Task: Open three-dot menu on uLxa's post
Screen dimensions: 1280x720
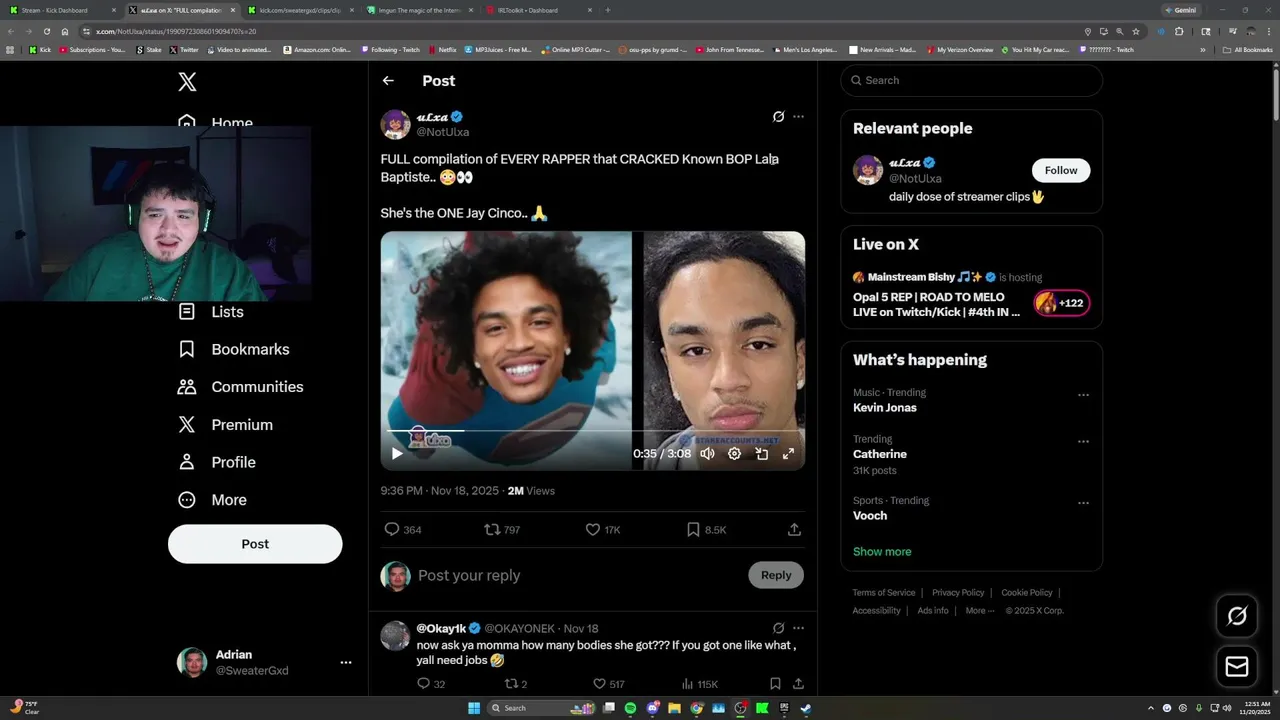Action: tap(798, 117)
